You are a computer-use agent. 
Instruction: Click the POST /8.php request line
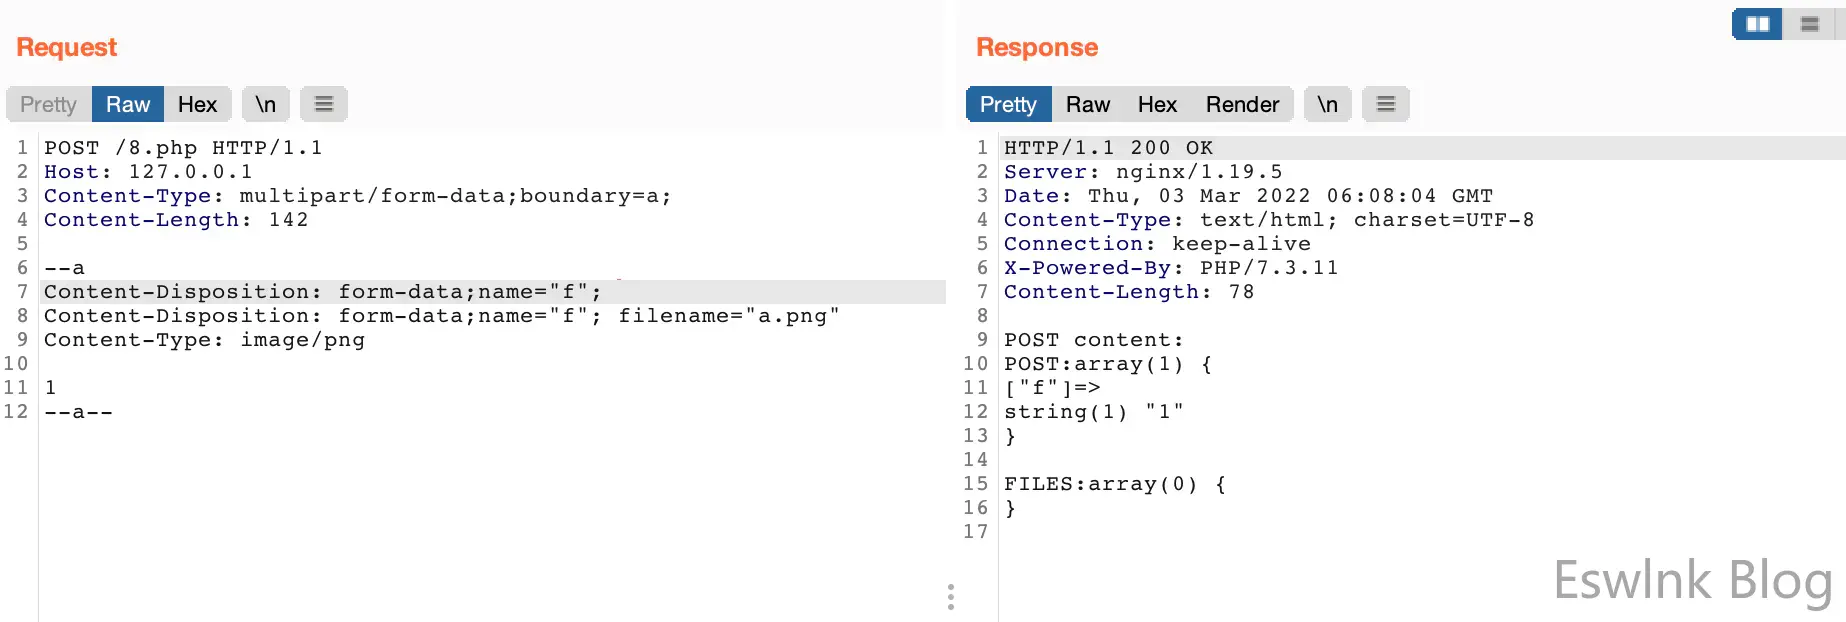tap(183, 148)
